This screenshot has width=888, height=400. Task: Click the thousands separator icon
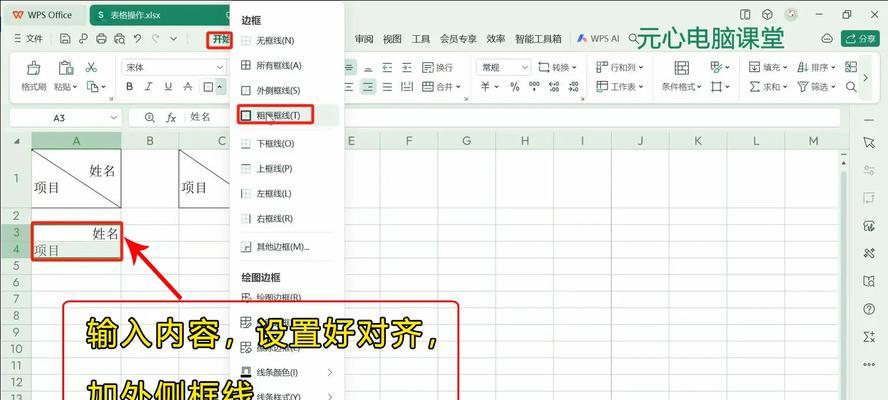pos(534,87)
